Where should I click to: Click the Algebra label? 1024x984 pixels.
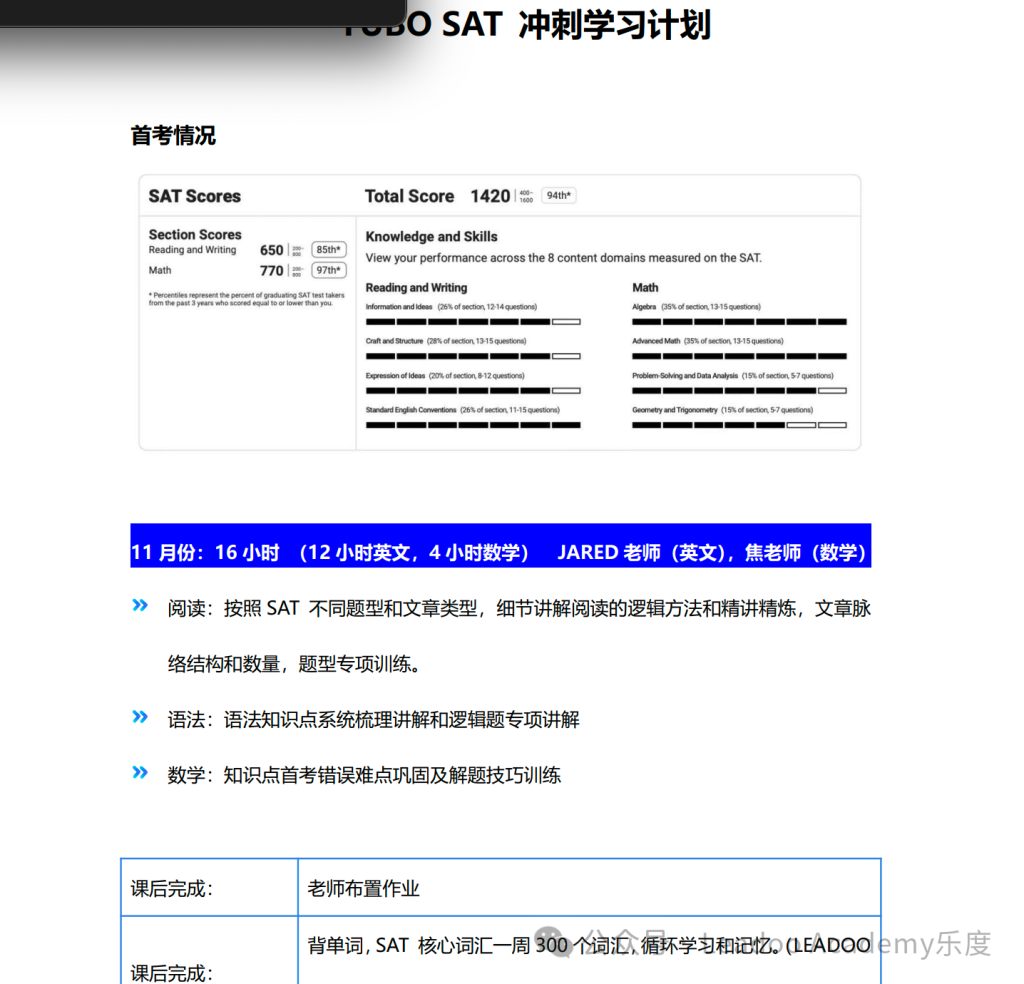click(x=644, y=307)
